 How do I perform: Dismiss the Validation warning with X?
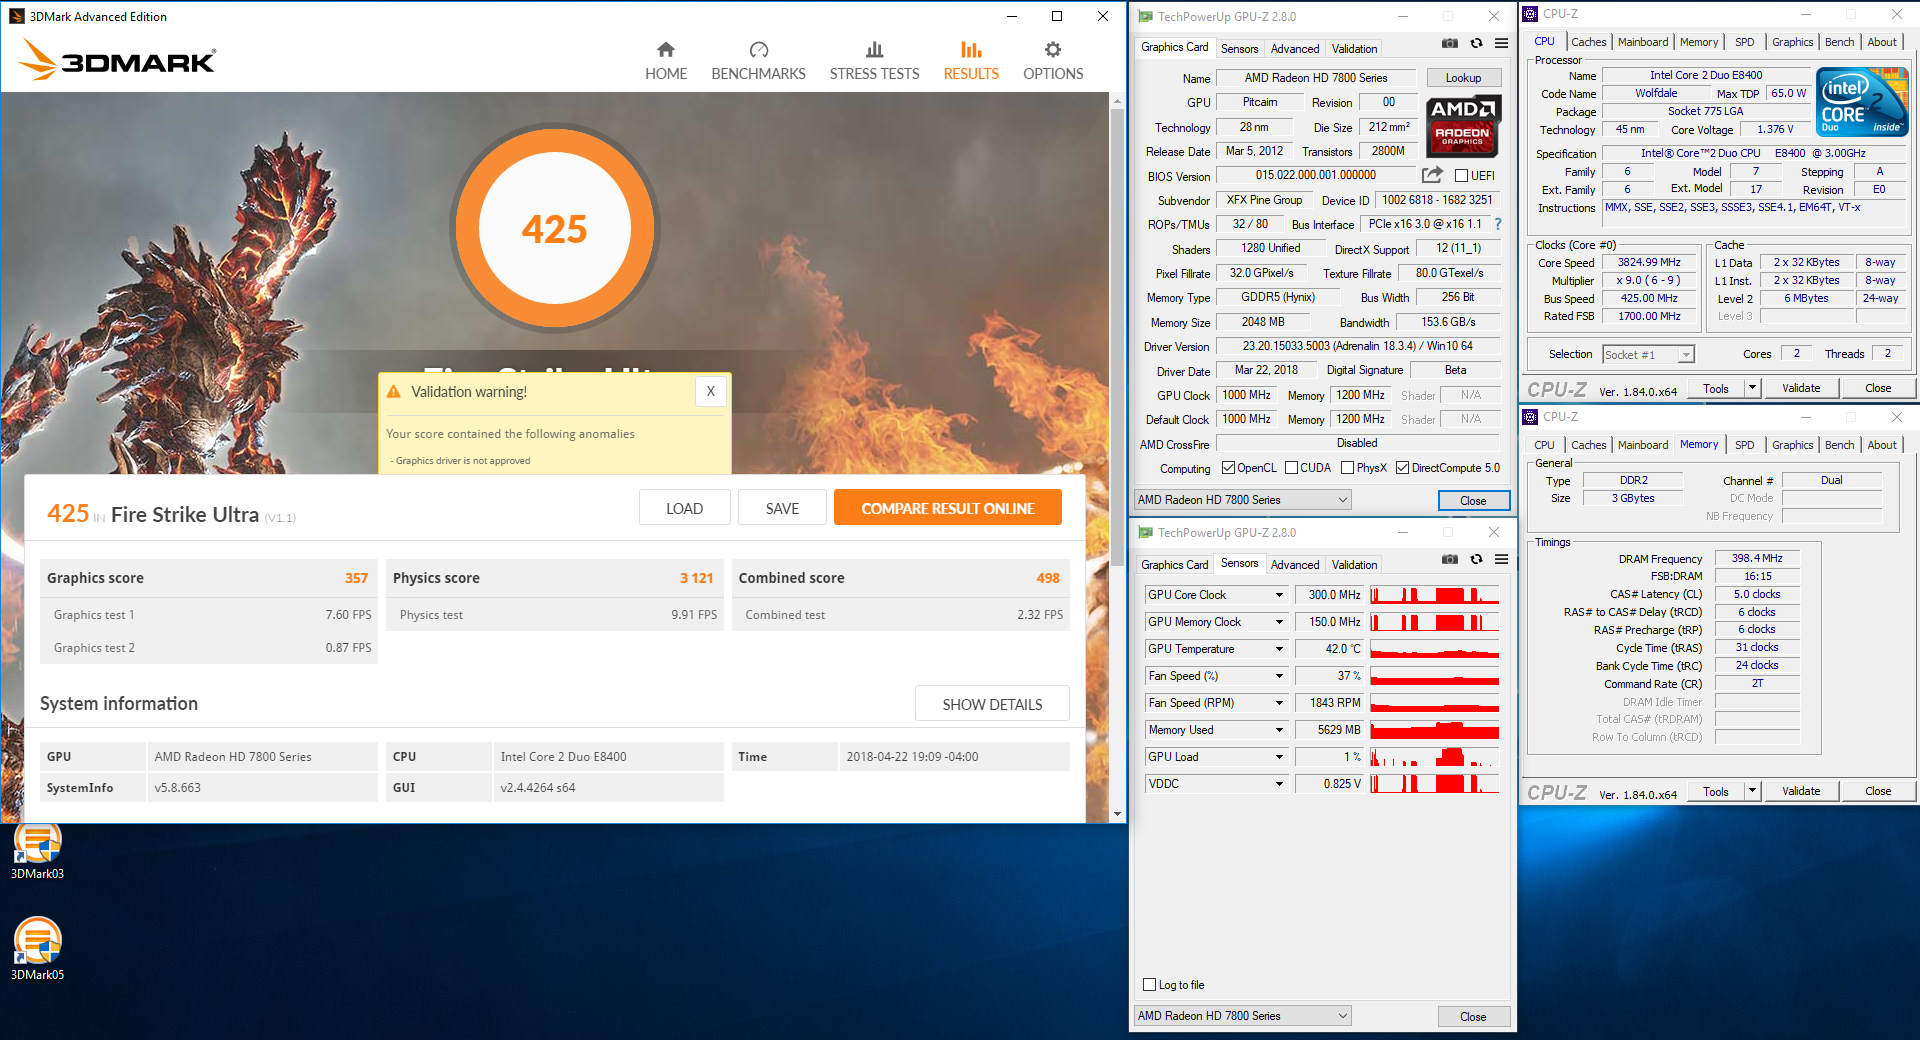(x=710, y=392)
